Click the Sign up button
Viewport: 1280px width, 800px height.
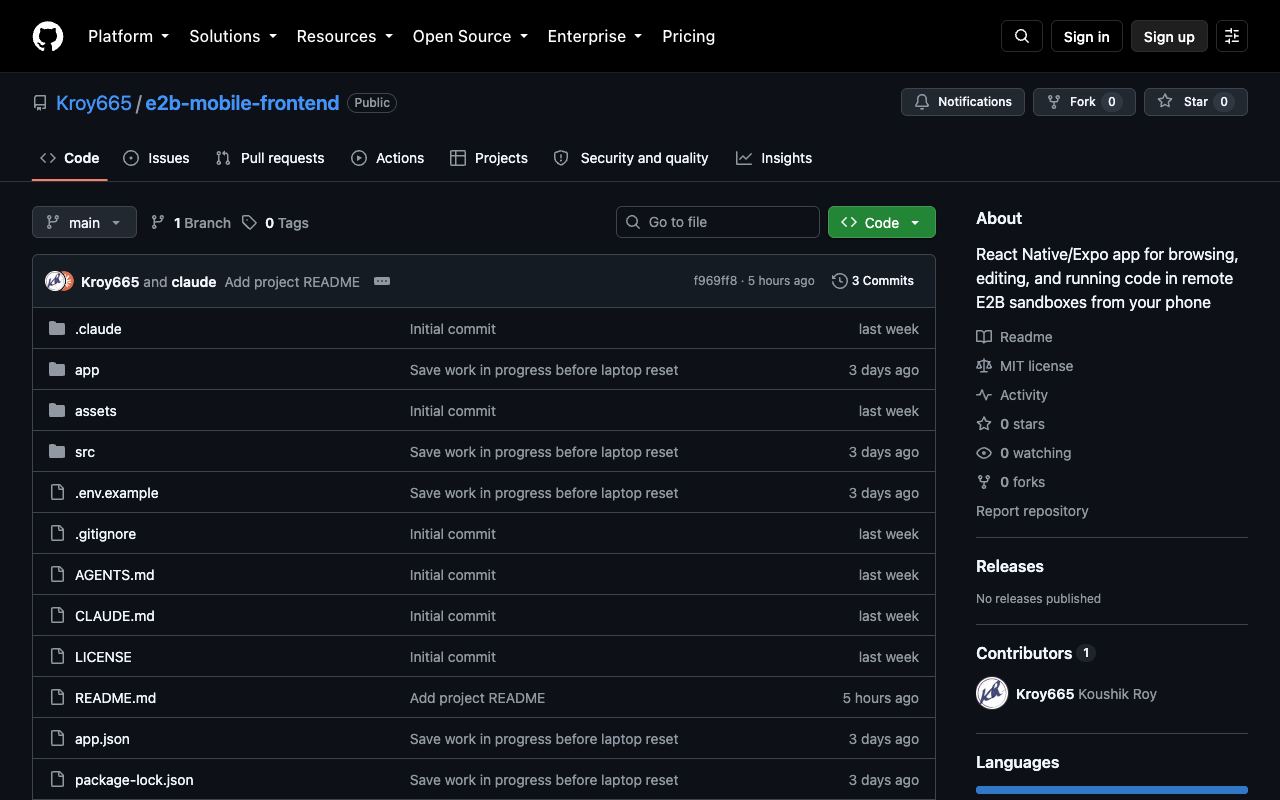pos(1169,36)
